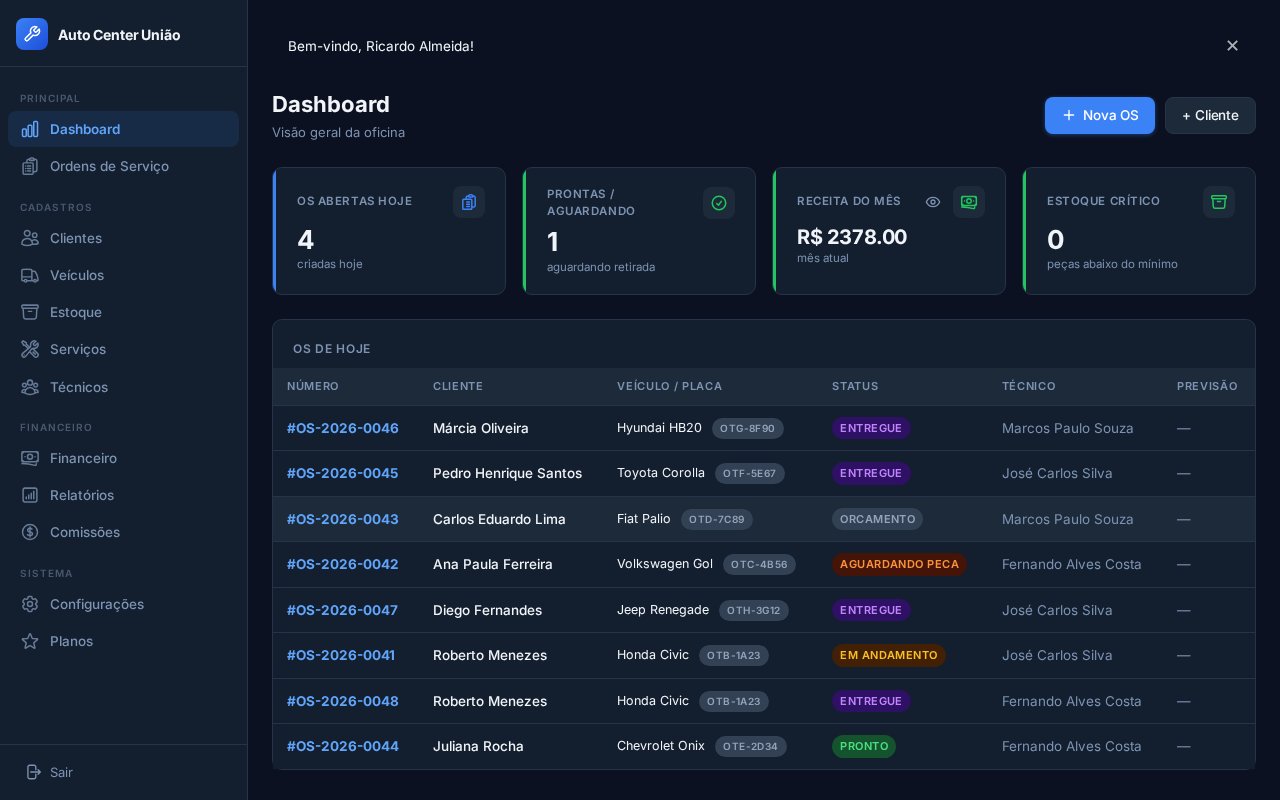
Task: Open the Veículos menu item
Action: tap(123, 275)
